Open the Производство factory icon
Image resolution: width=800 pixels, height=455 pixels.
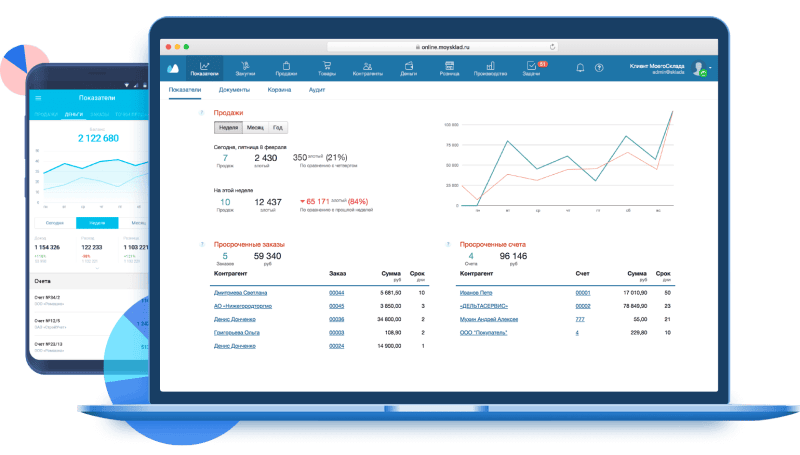(490, 66)
